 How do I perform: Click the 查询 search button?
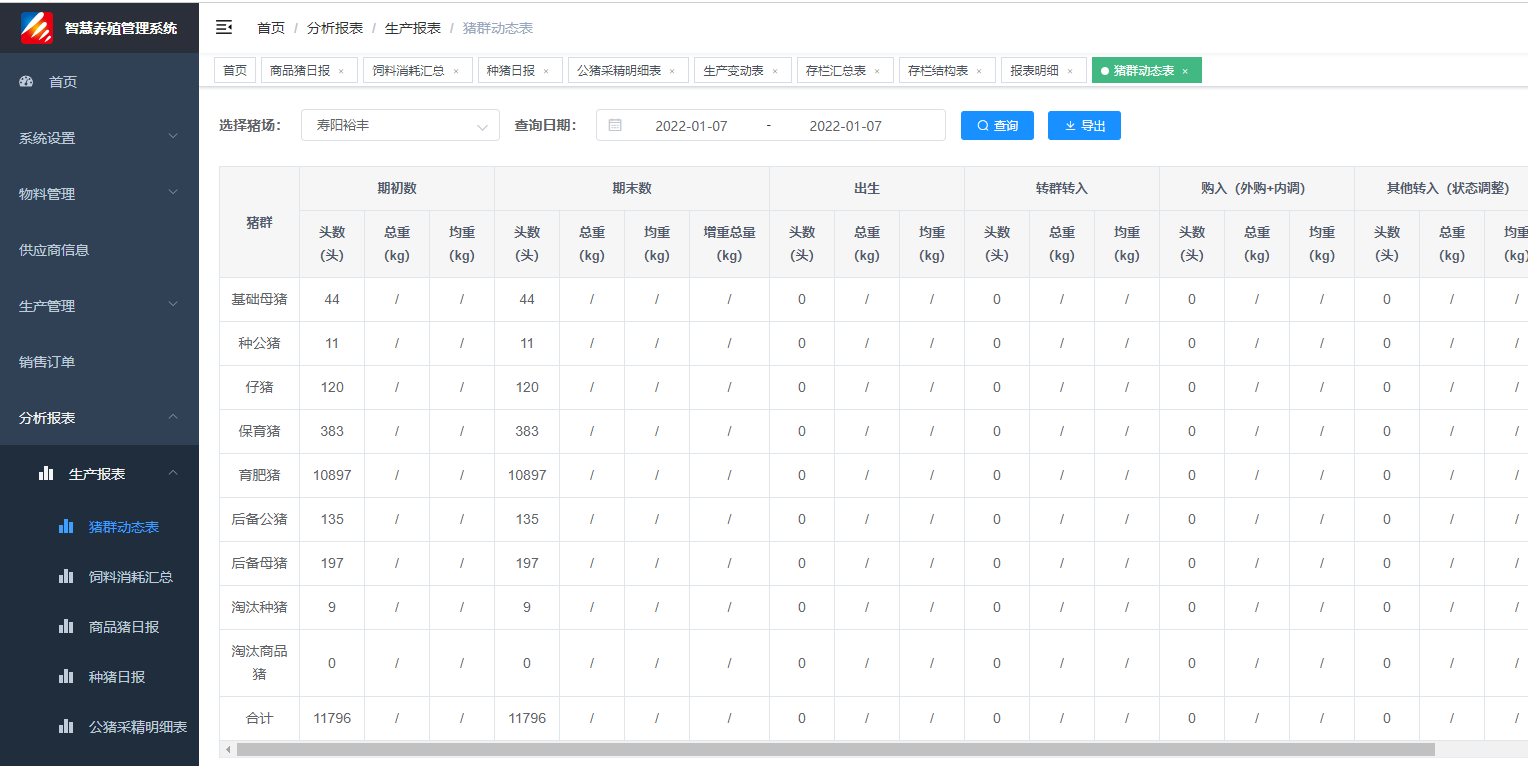pyautogui.click(x=997, y=125)
